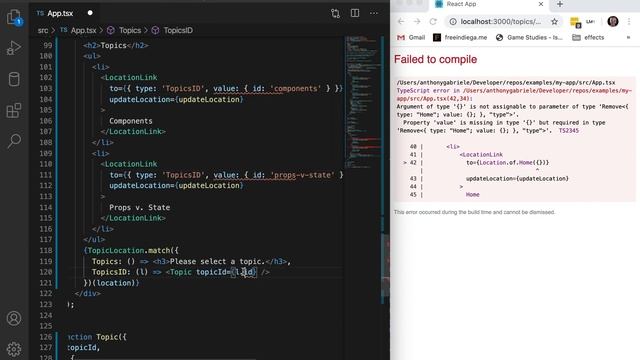Click the l.id expression on line 120
The width and height of the screenshot is (640, 360).
point(244,272)
